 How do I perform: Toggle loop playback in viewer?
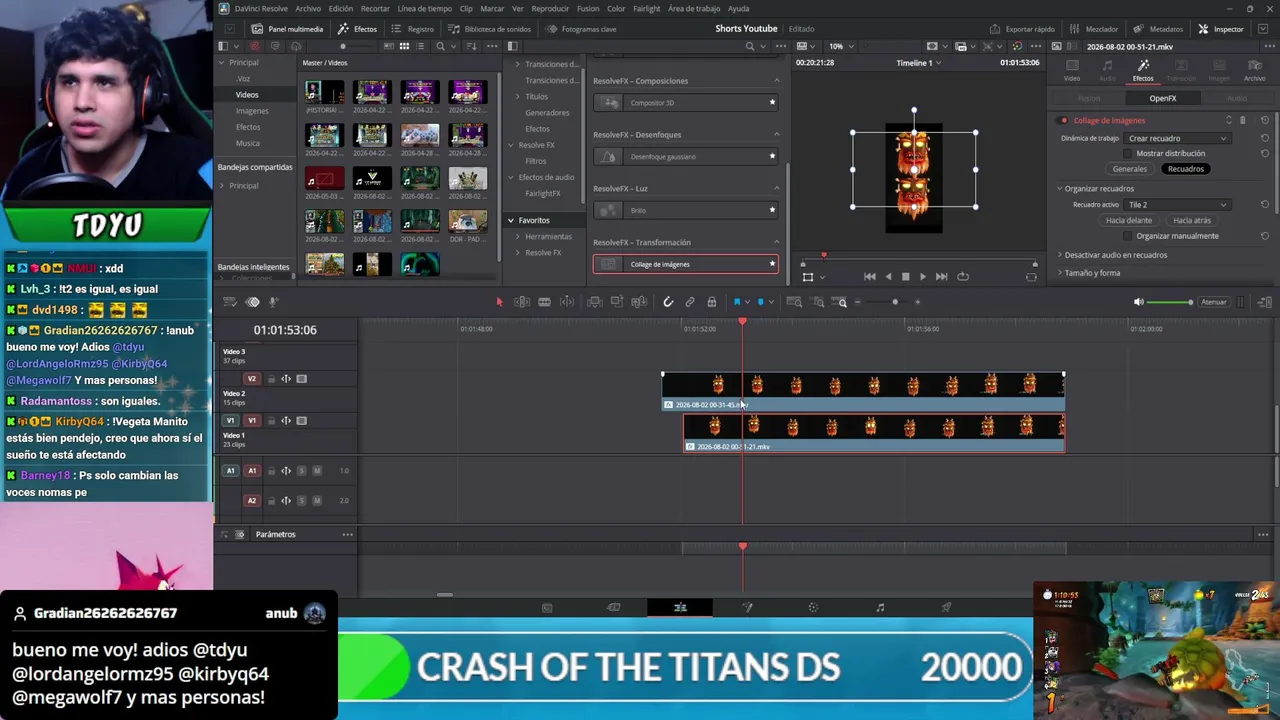[963, 277]
